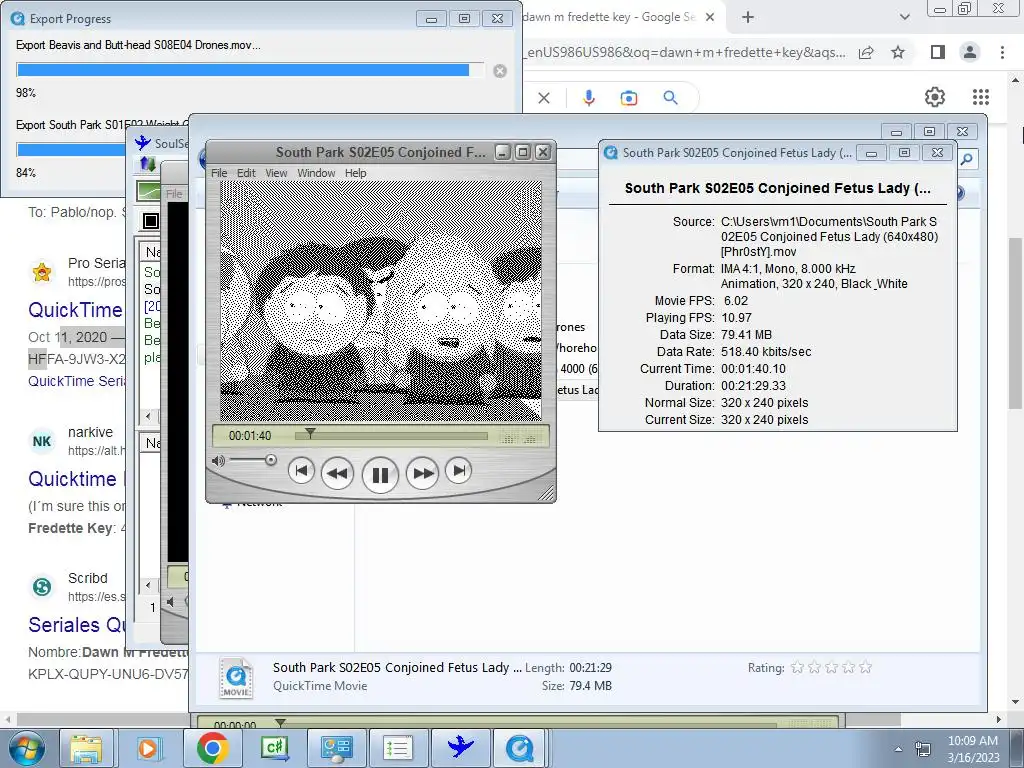This screenshot has width=1024, height=768.
Task: Open new tab in Chrome
Action: 748,17
